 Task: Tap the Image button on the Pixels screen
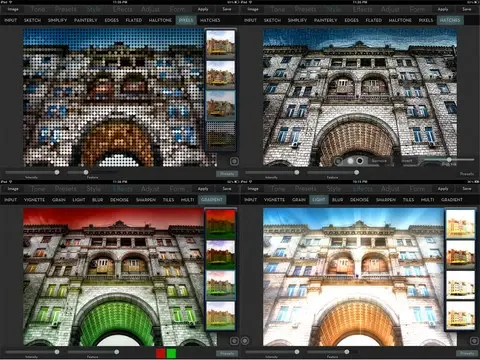click(13, 9)
